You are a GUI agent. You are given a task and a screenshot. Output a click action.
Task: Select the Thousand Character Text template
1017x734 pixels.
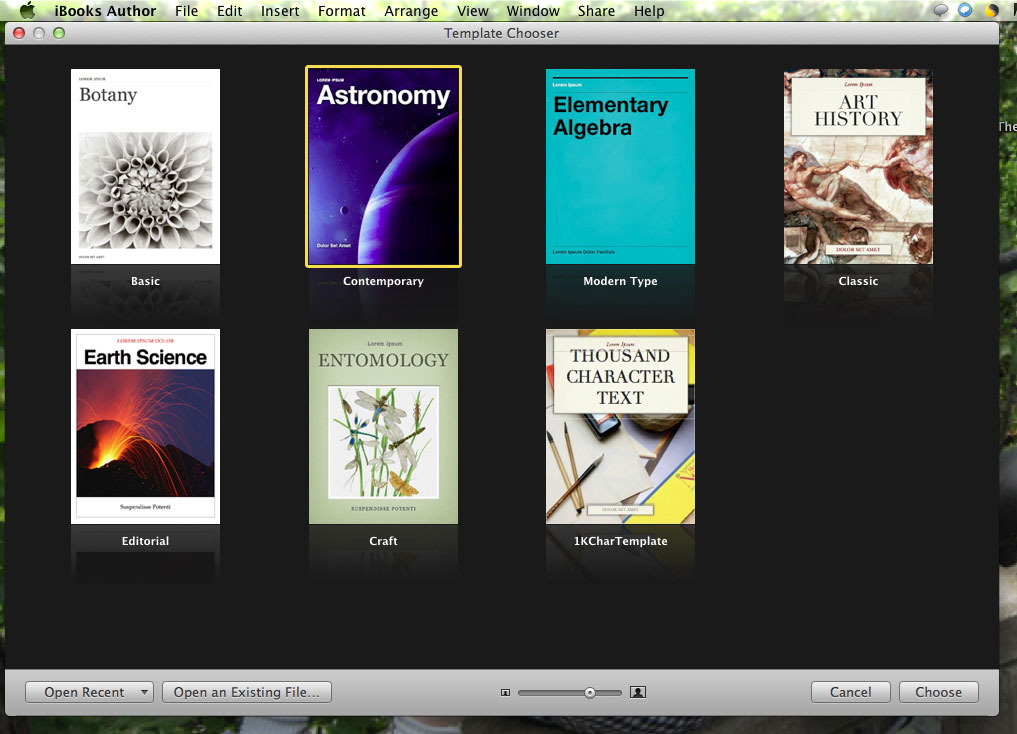[620, 426]
